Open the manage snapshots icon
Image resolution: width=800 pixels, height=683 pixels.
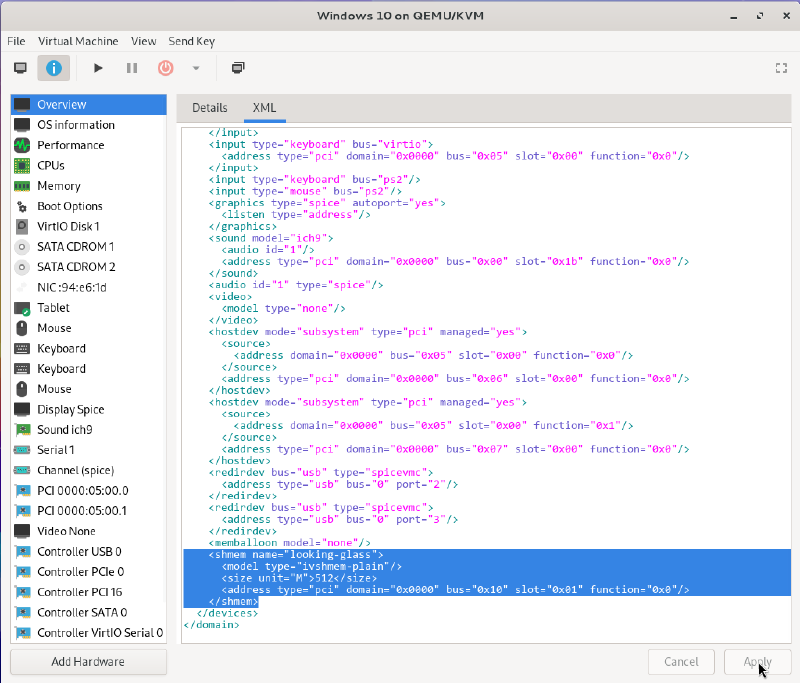[x=238, y=68]
